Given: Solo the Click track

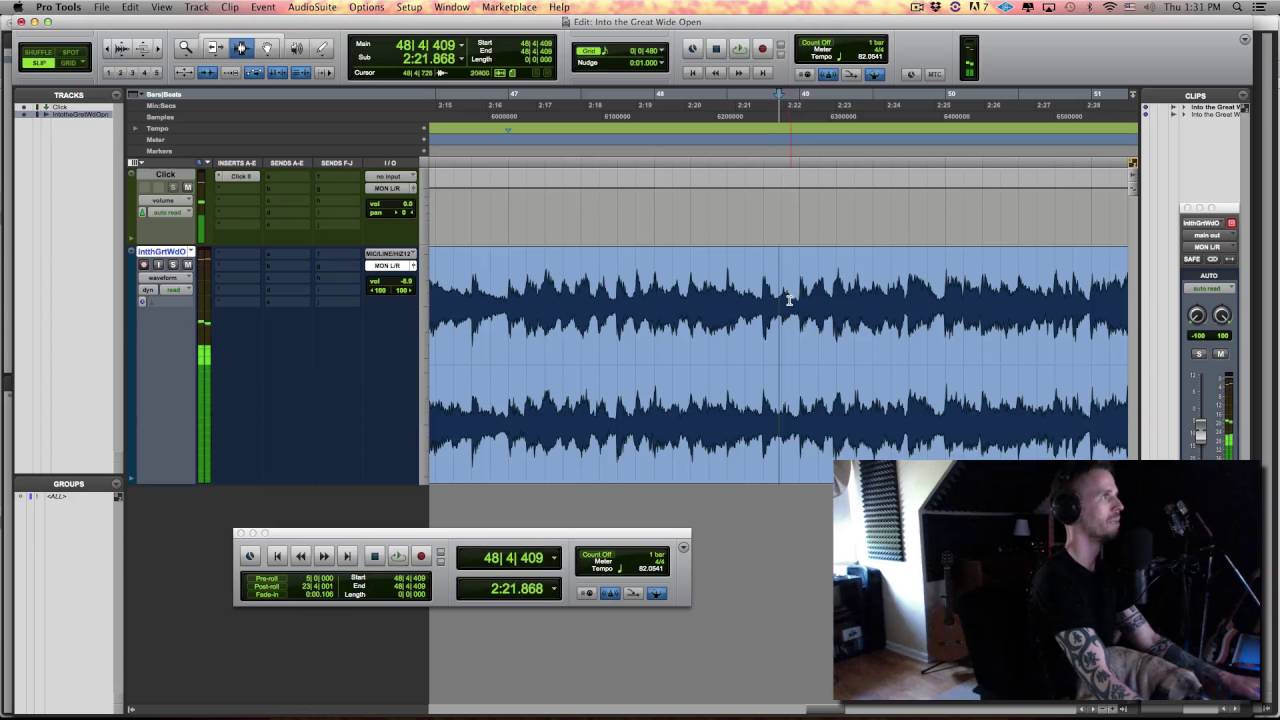Looking at the screenshot, I should (173, 187).
